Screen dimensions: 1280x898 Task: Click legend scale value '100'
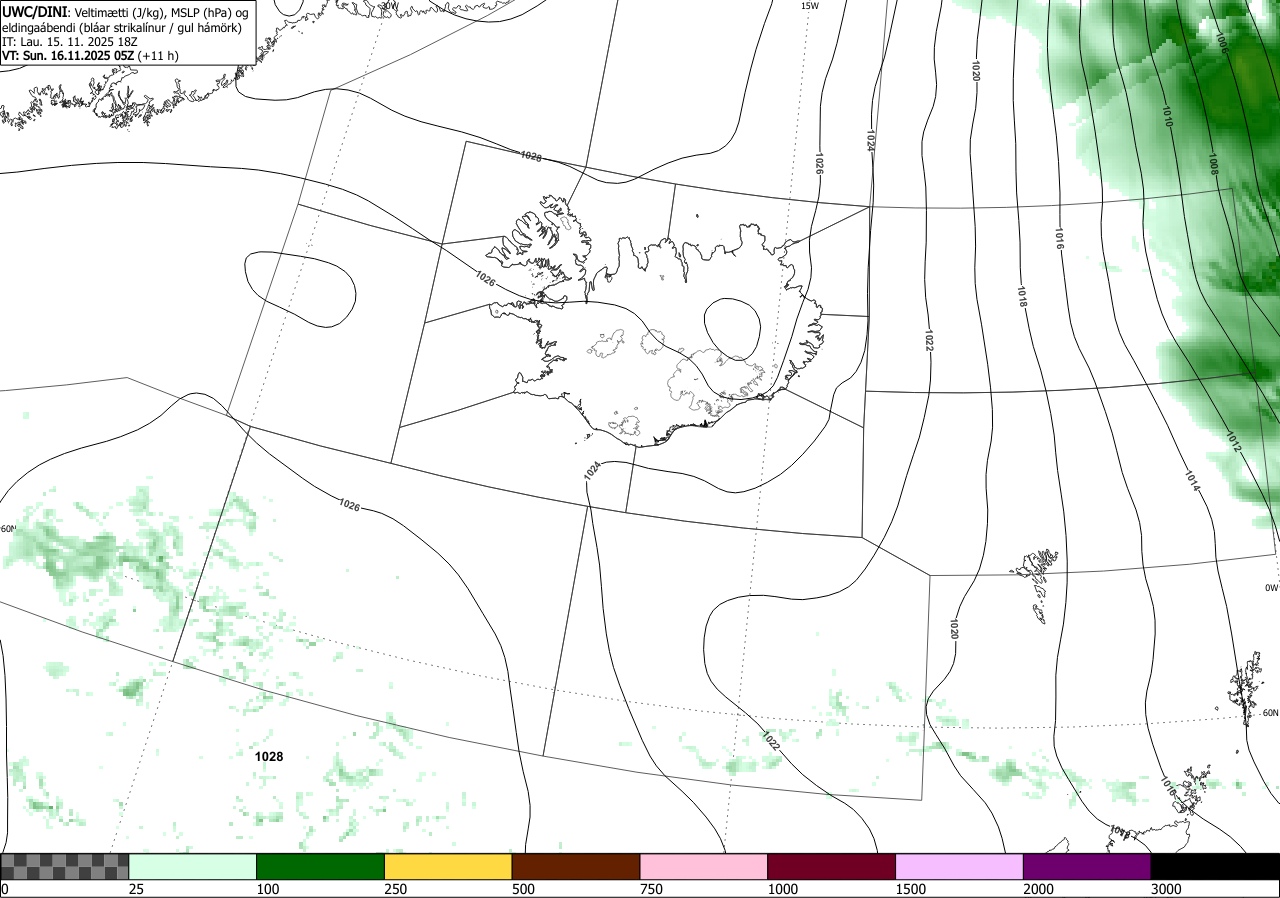click(x=268, y=889)
